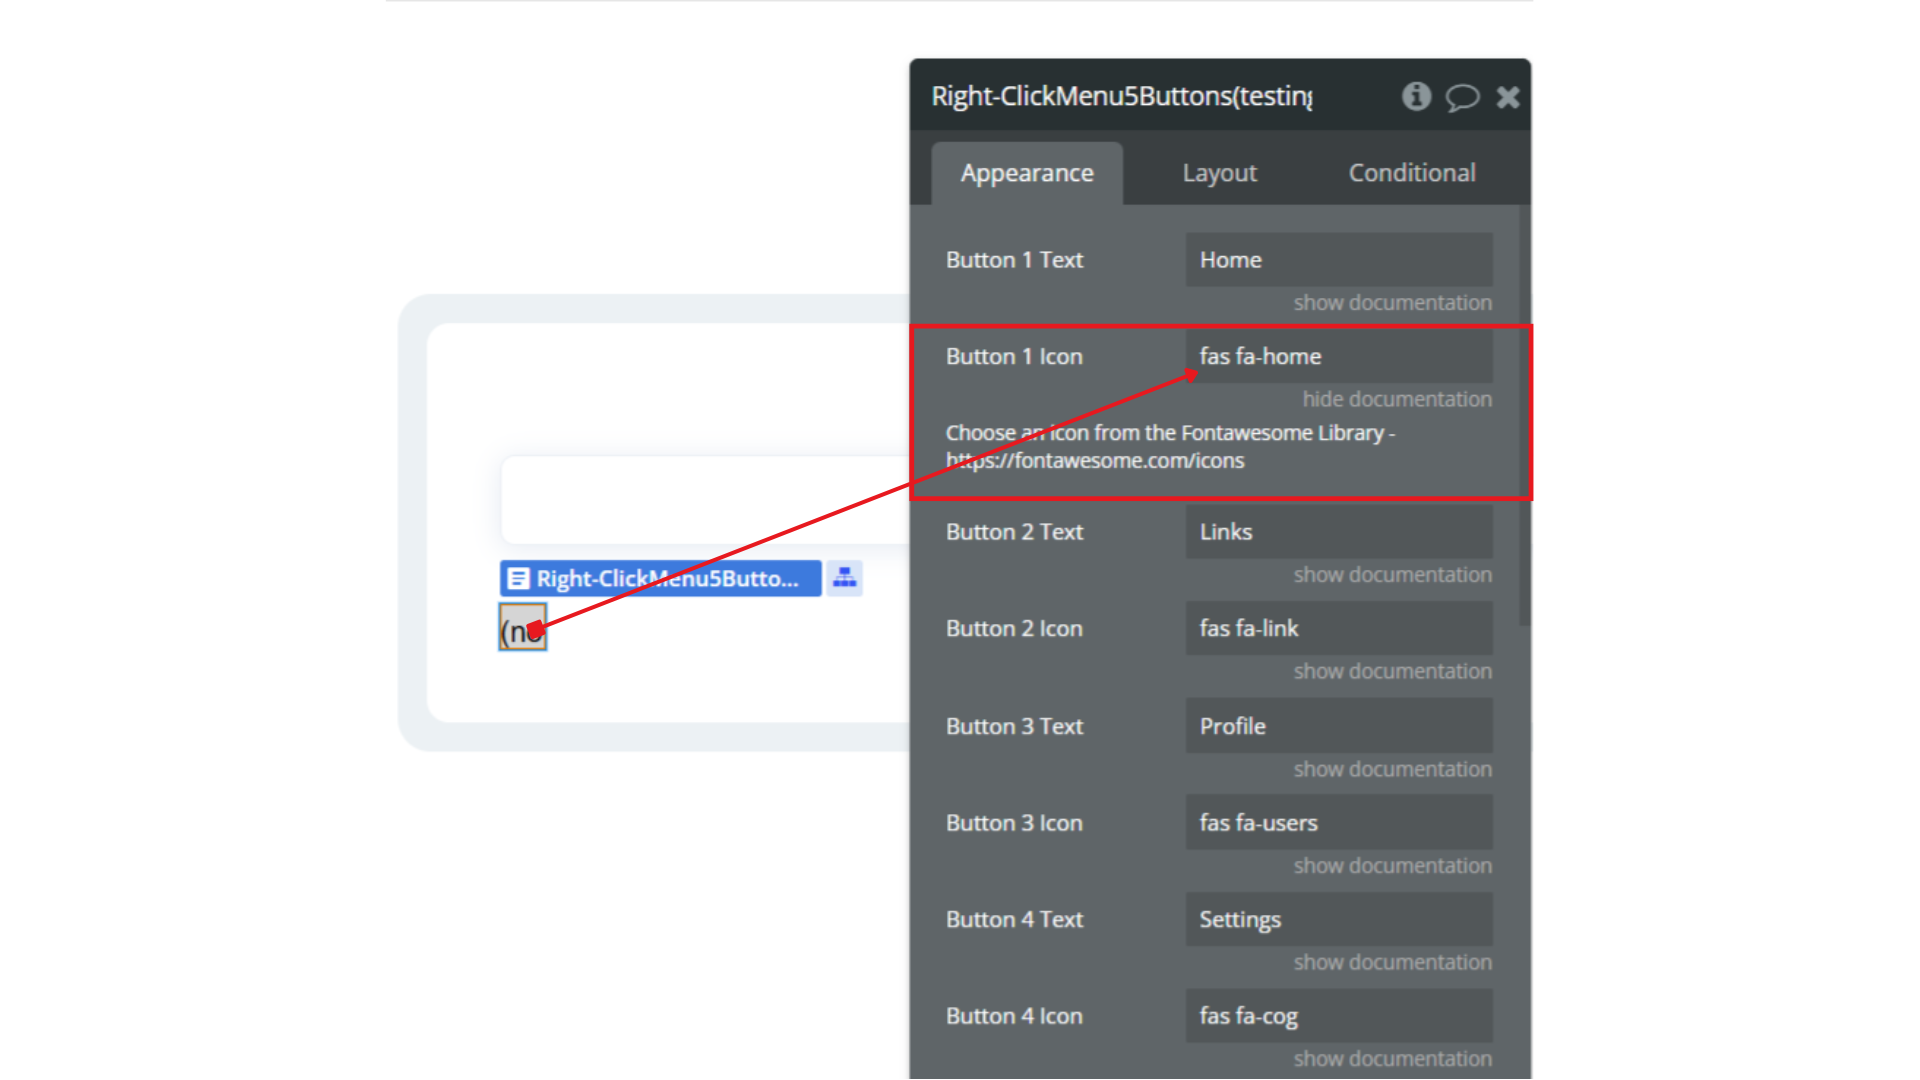Close the property editor panel
The image size is (1920, 1080).
tap(1508, 97)
